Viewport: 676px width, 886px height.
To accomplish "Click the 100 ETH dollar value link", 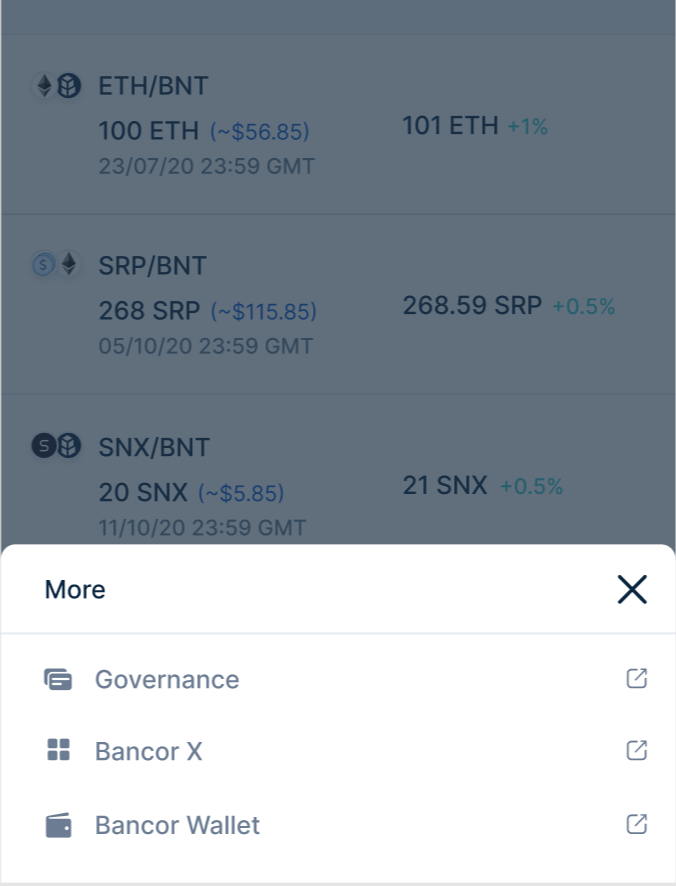I will tap(262, 132).
